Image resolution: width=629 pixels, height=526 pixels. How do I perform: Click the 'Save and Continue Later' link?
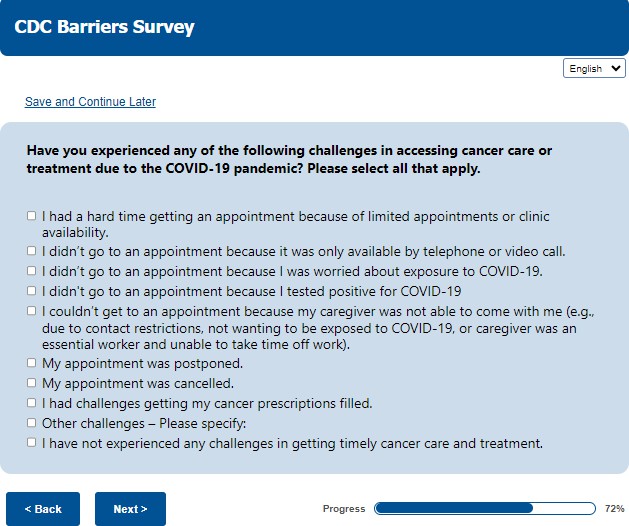pyautogui.click(x=90, y=102)
